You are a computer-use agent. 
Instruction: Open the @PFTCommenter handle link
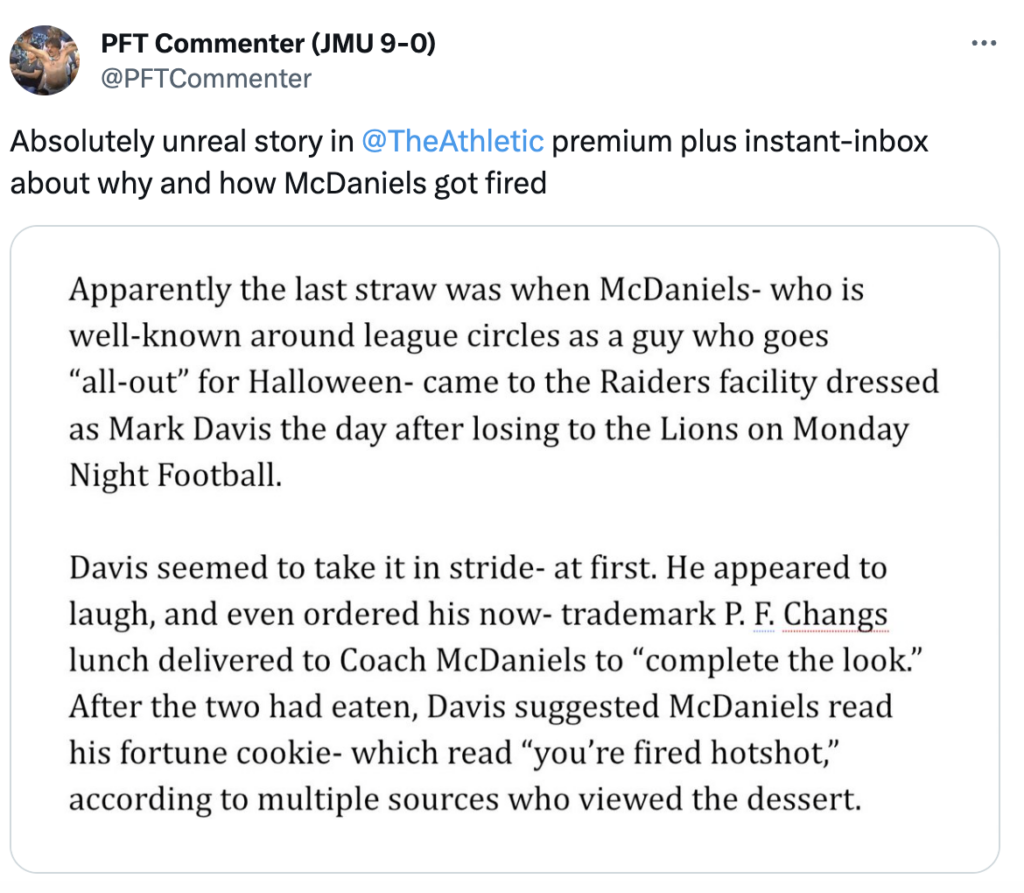pos(206,78)
